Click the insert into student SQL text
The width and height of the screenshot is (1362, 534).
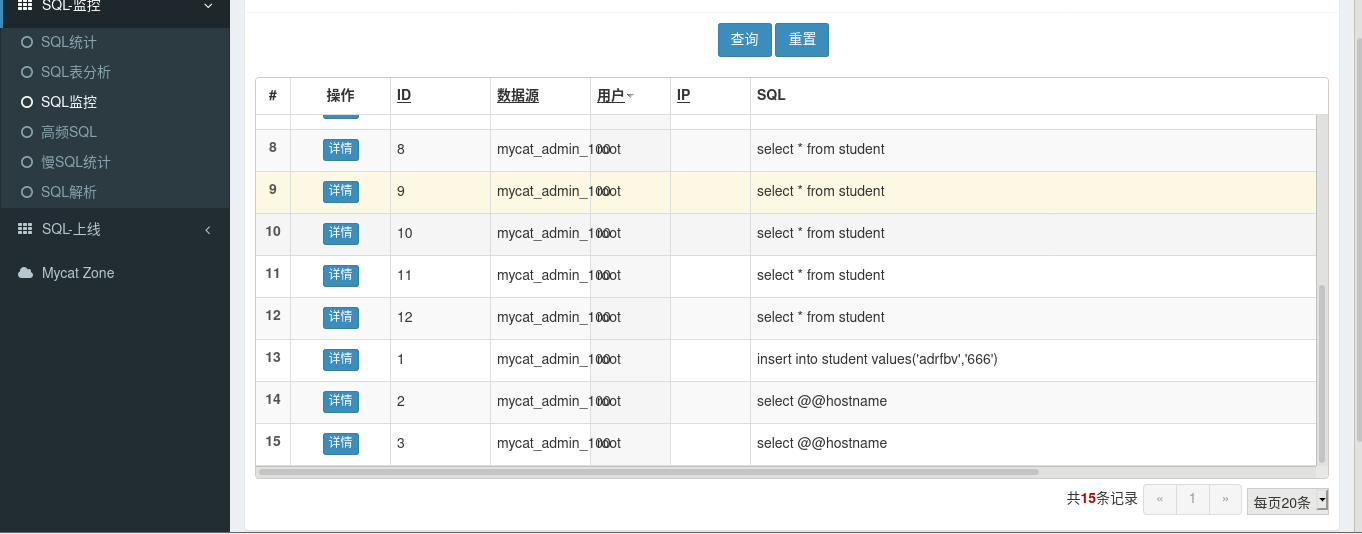click(x=877, y=359)
